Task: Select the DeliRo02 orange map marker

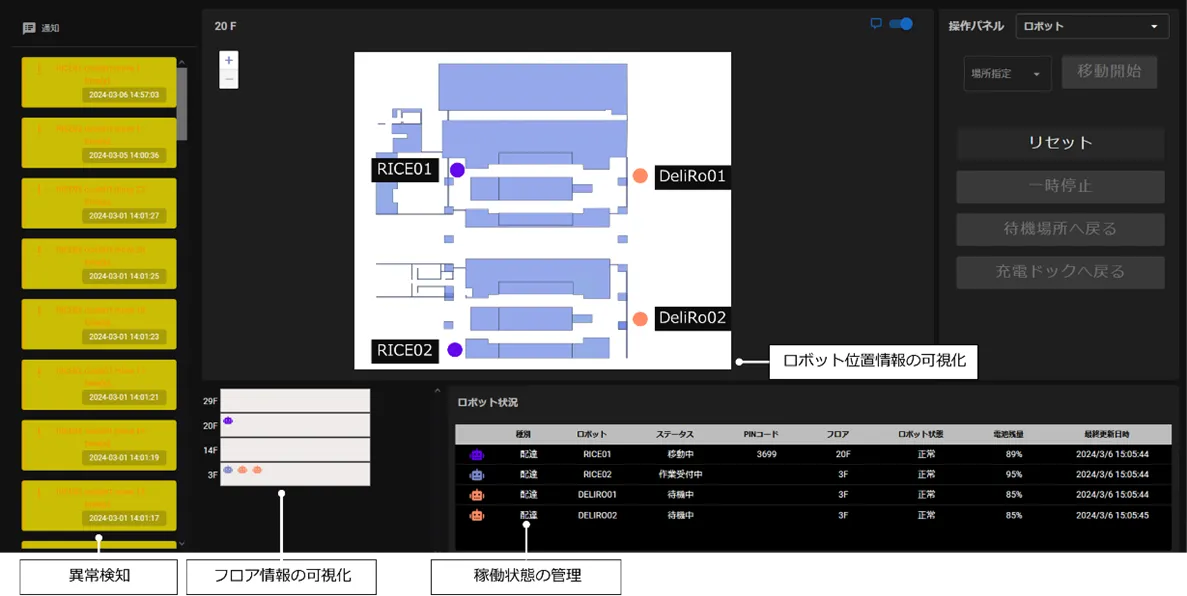Action: (x=640, y=319)
